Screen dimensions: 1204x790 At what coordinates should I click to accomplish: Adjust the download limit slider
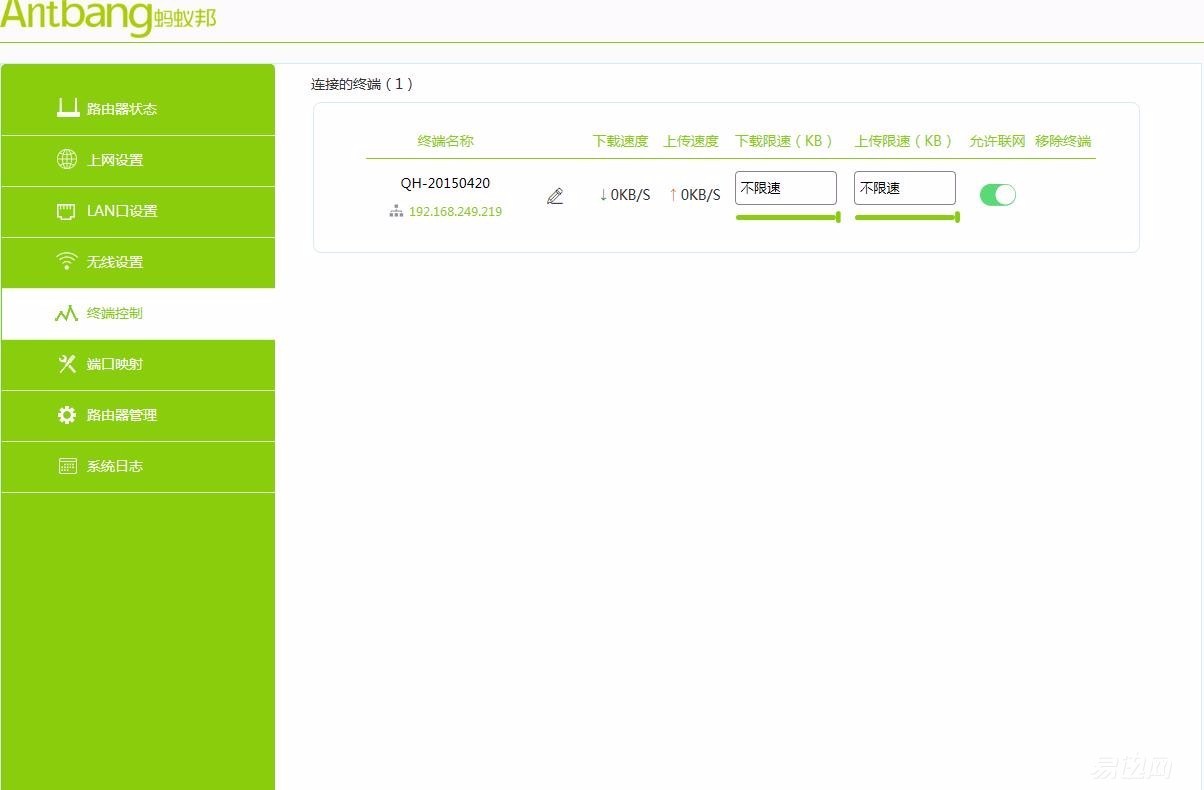pyautogui.click(x=788, y=217)
